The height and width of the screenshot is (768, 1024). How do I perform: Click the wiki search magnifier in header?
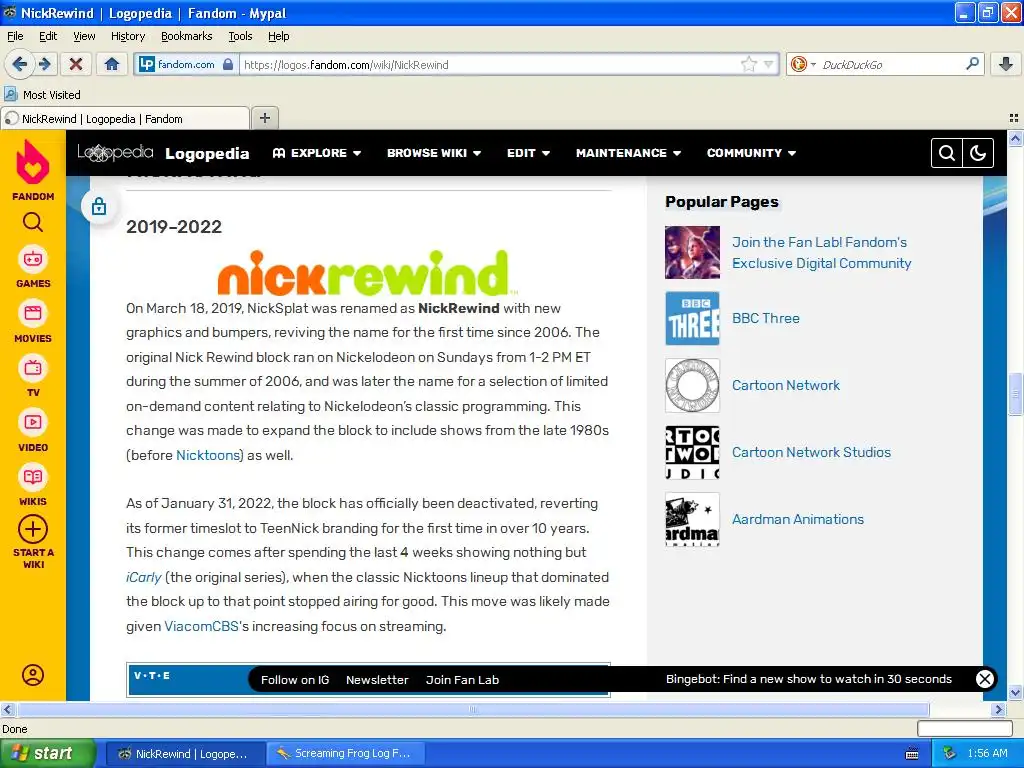click(947, 153)
